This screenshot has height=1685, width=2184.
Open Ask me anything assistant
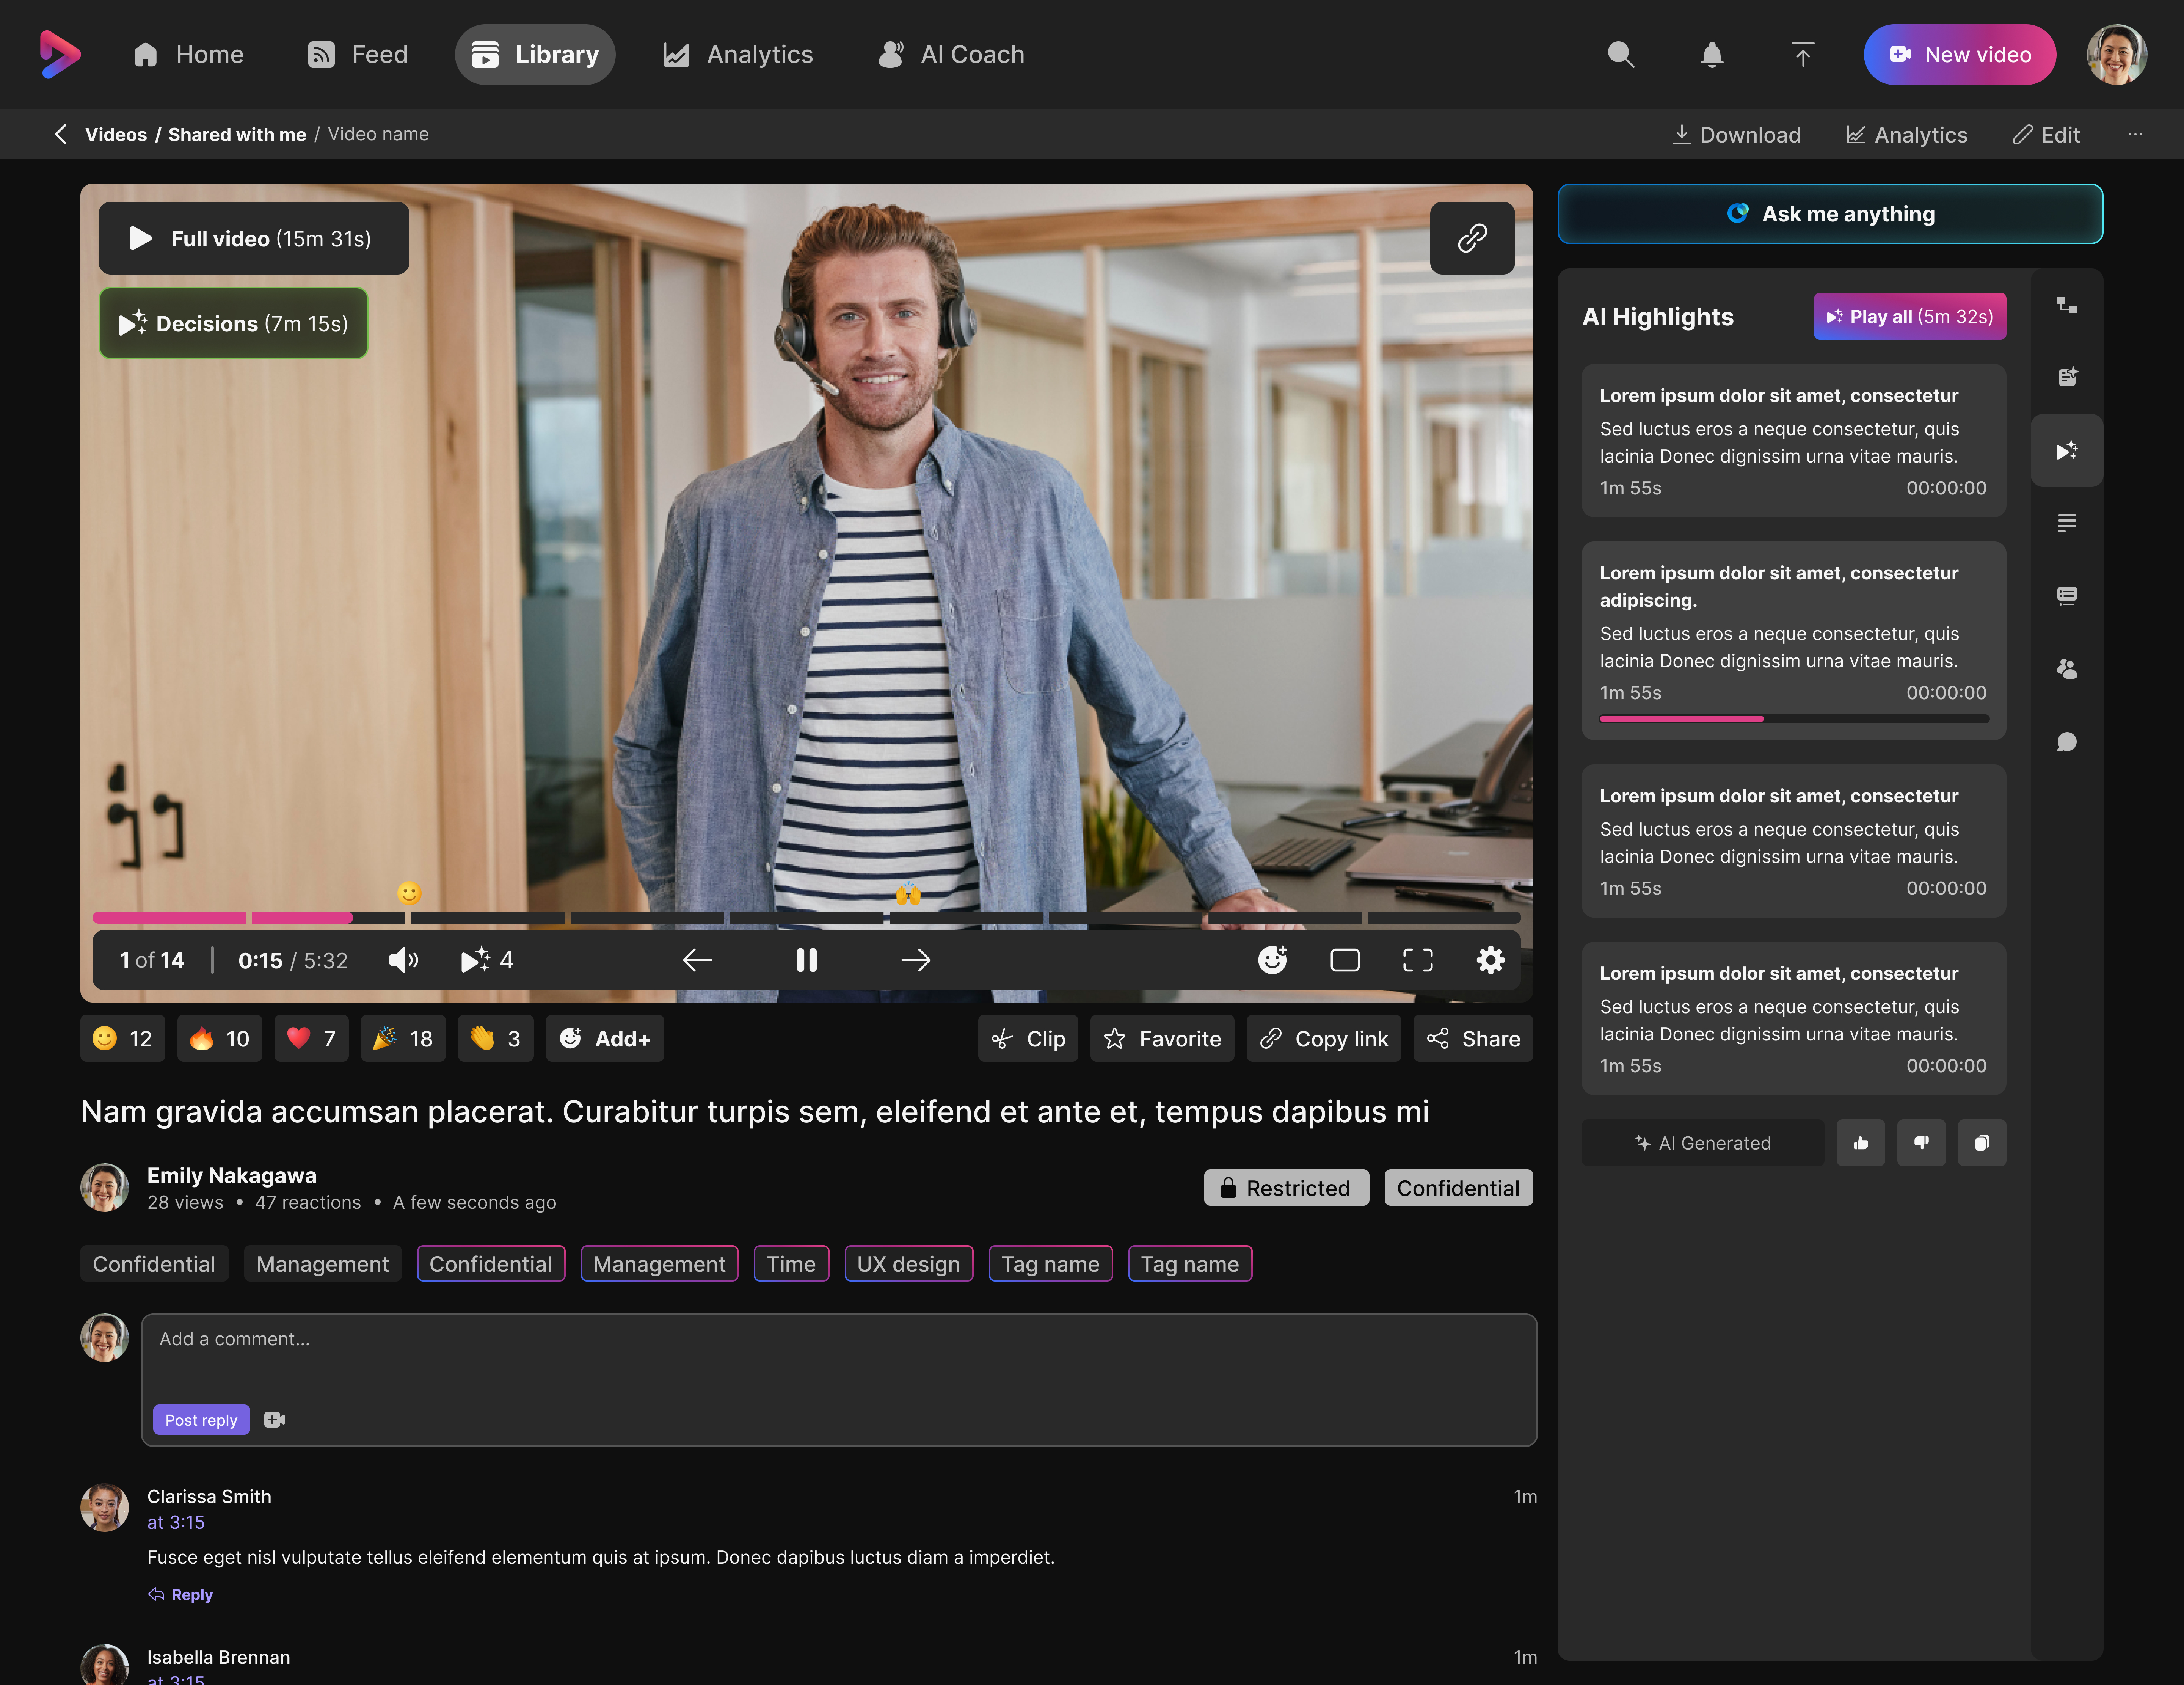[1830, 214]
